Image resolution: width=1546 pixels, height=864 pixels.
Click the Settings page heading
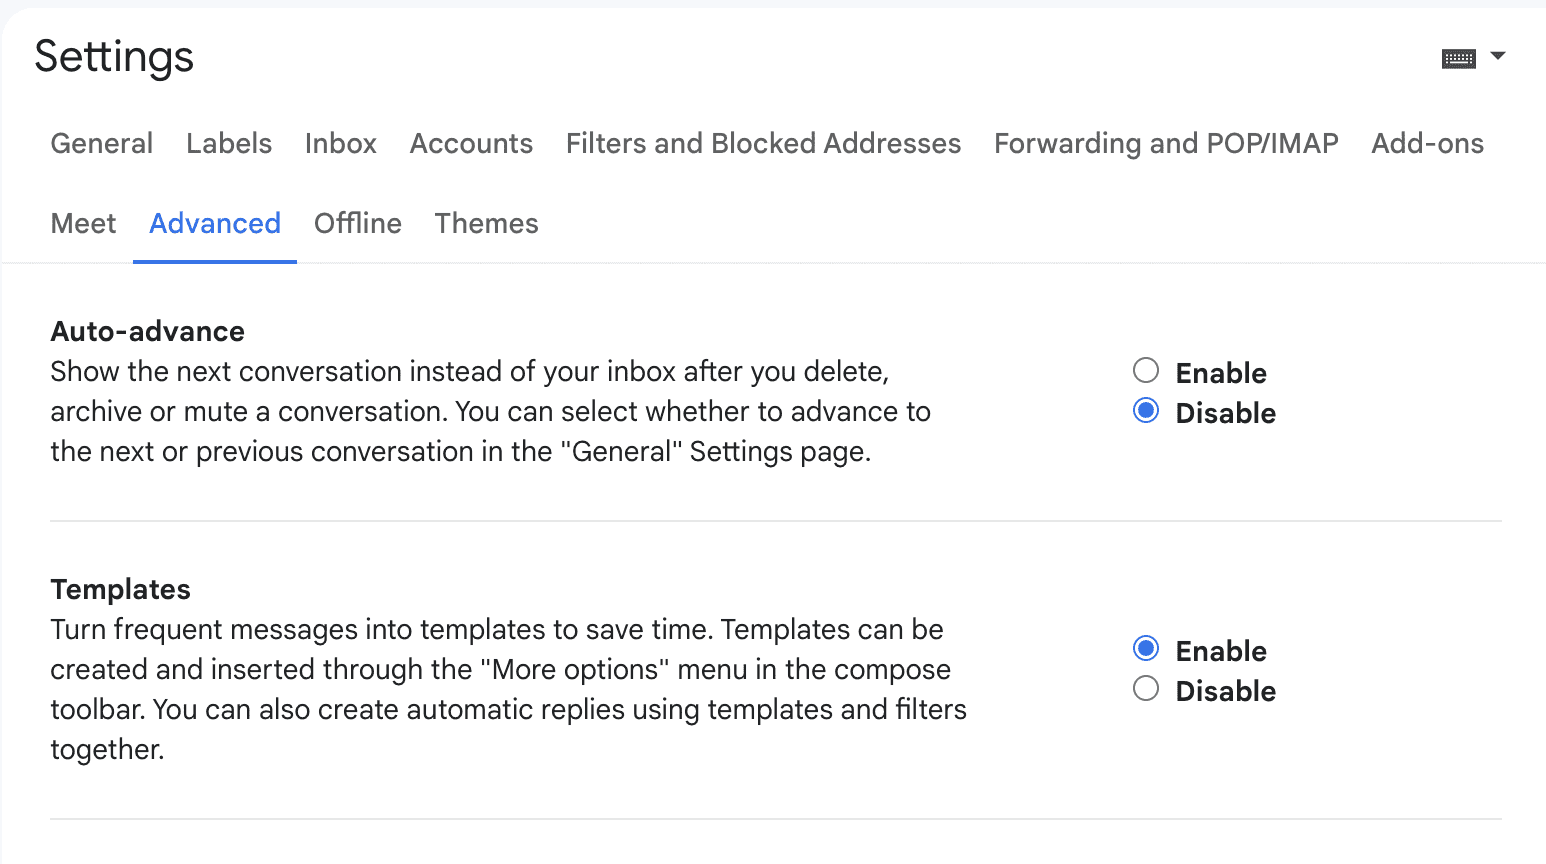click(114, 57)
